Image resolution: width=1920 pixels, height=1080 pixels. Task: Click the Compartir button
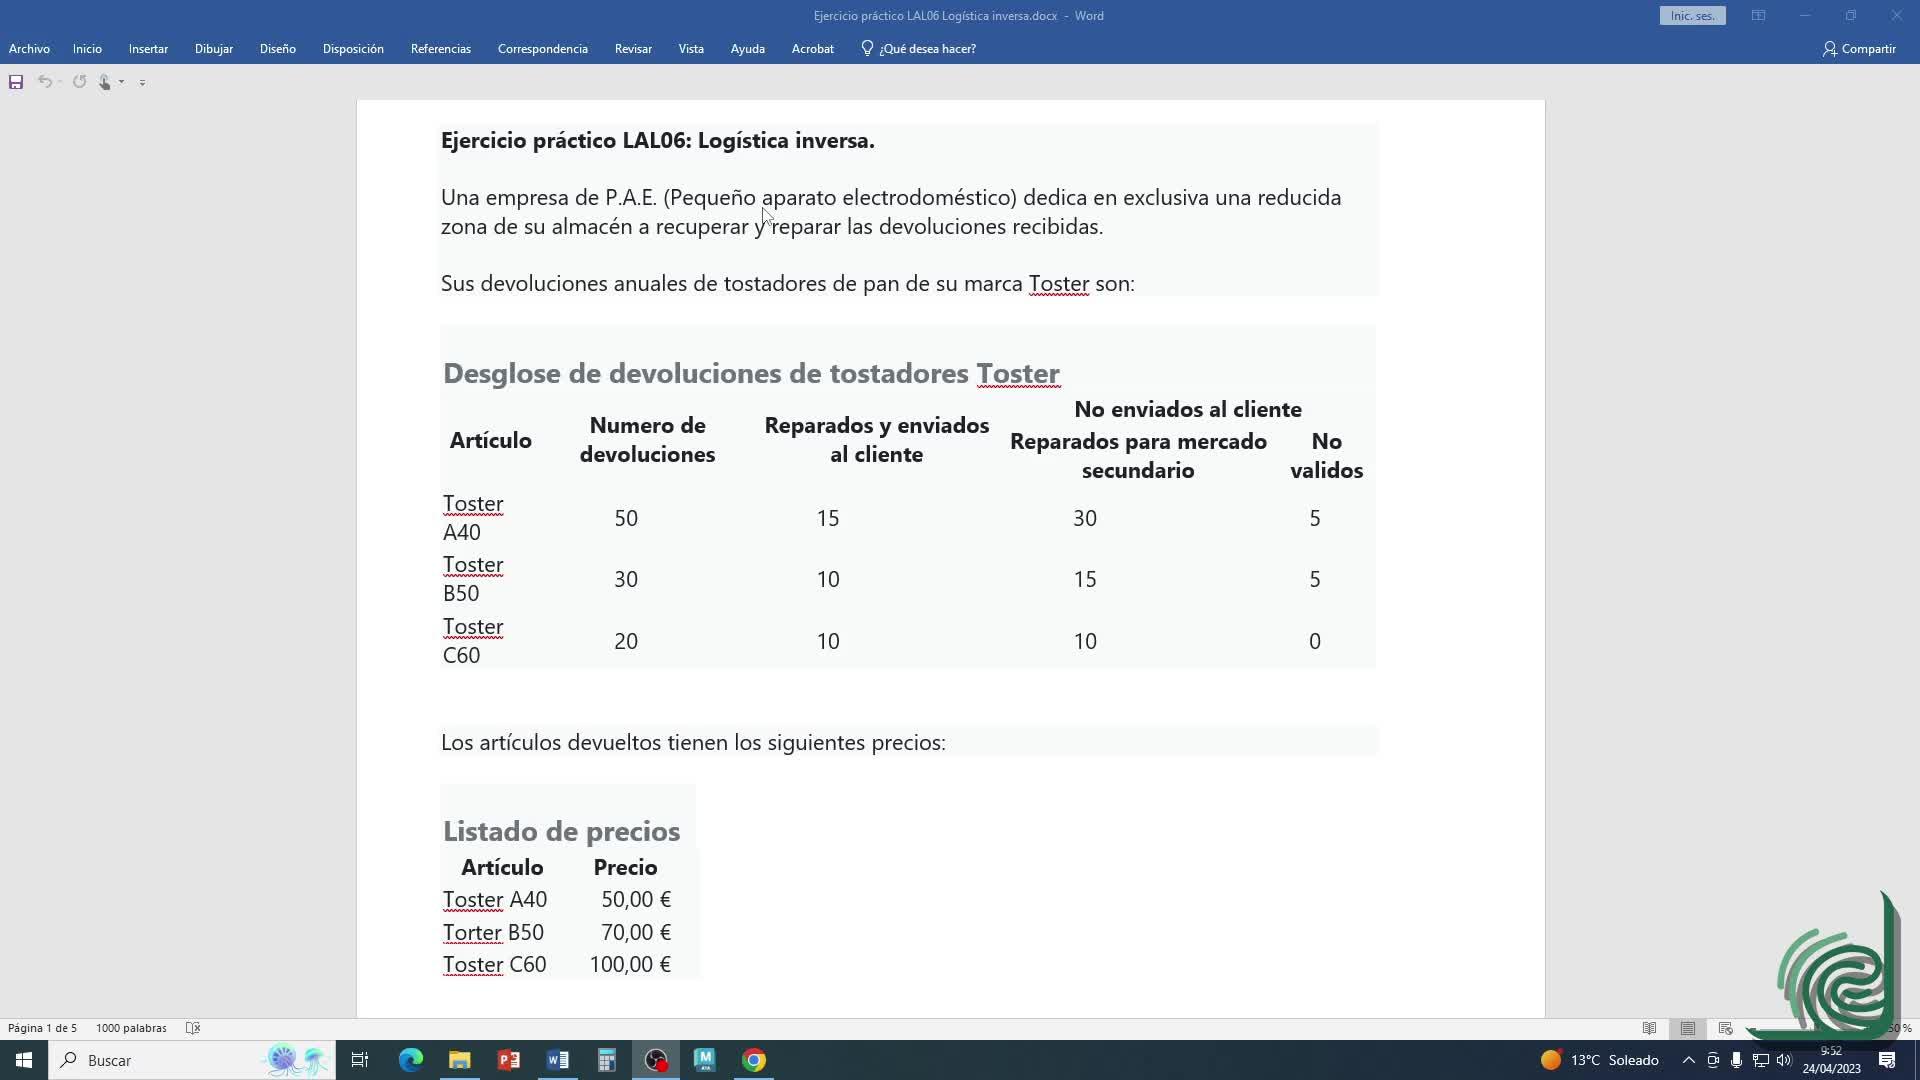1859,48
